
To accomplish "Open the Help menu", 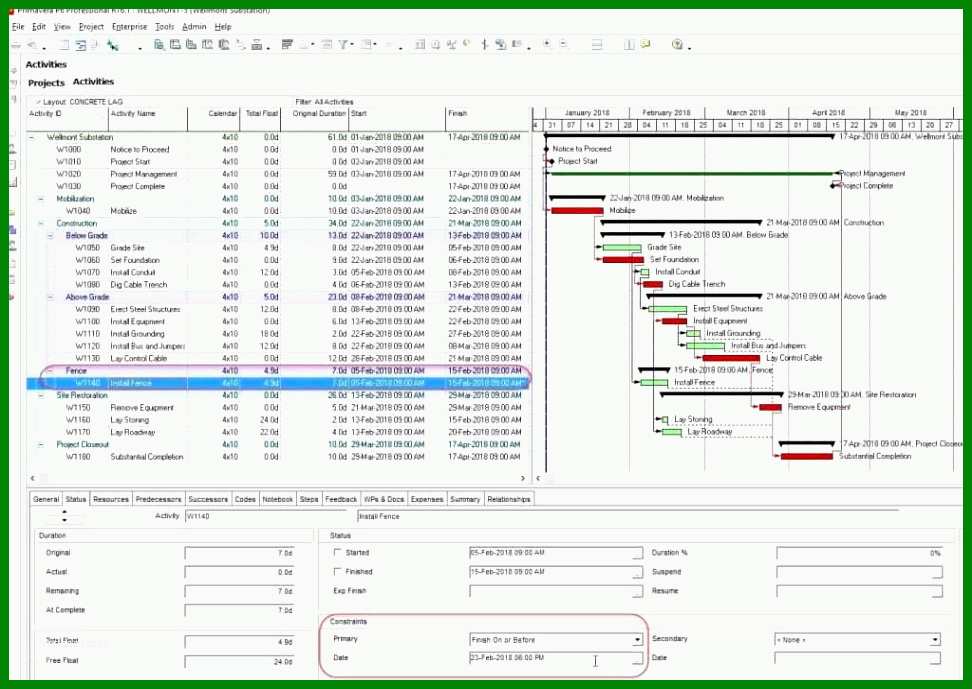I will point(223,27).
